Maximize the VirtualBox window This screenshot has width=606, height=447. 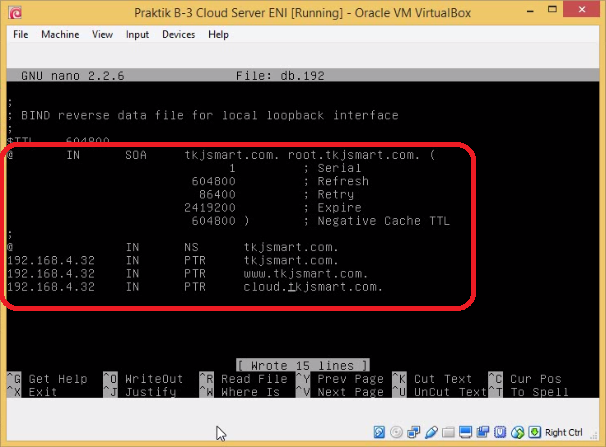pyautogui.click(x=552, y=10)
